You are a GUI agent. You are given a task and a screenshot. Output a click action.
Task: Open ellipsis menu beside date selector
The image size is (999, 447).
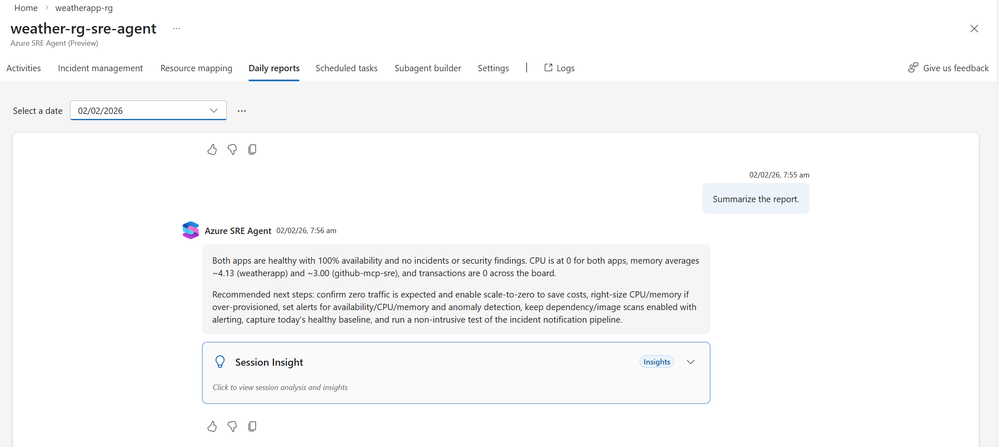pyautogui.click(x=242, y=111)
